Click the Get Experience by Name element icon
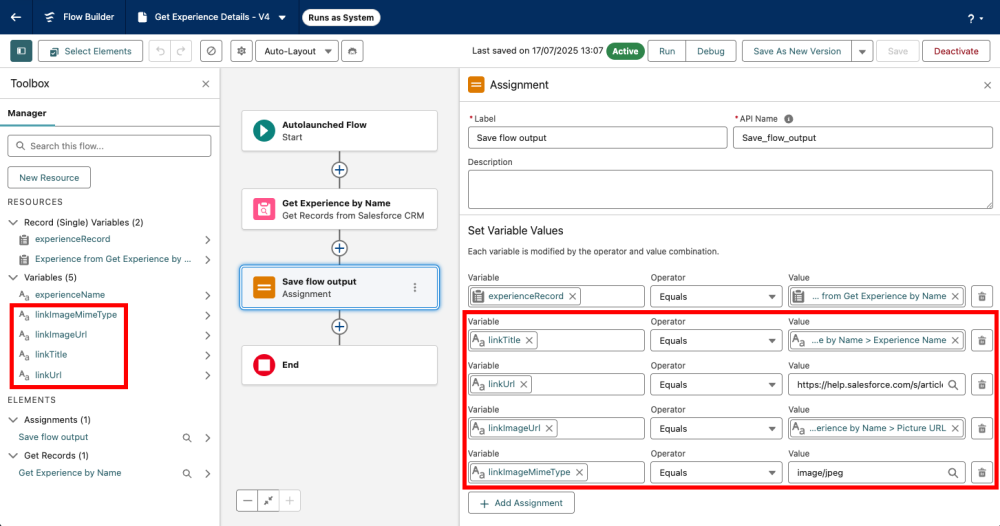This screenshot has height=526, width=1000. pyautogui.click(x=264, y=208)
